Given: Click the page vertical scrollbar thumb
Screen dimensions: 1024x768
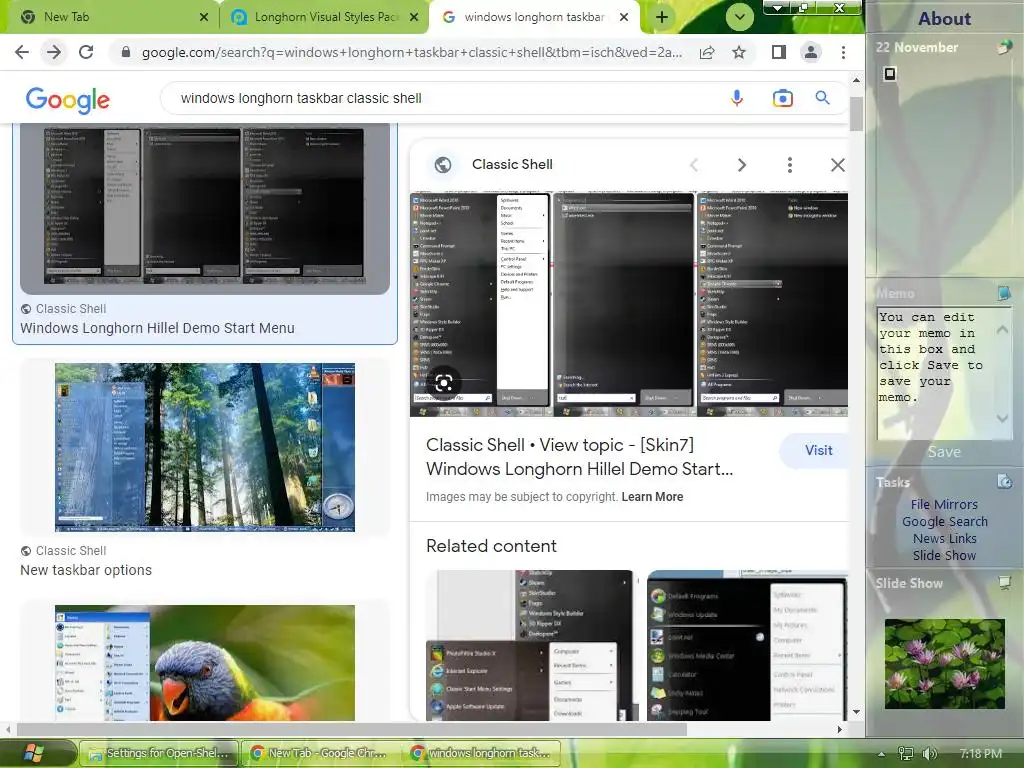Looking at the screenshot, I should click(856, 114).
